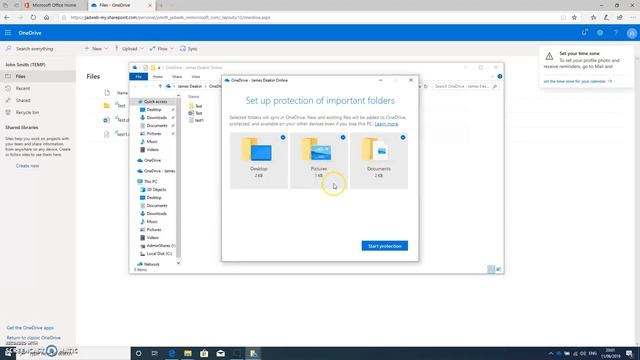The image size is (640, 360).
Task: Select Quick access in Explorer tree
Action: 155,102
